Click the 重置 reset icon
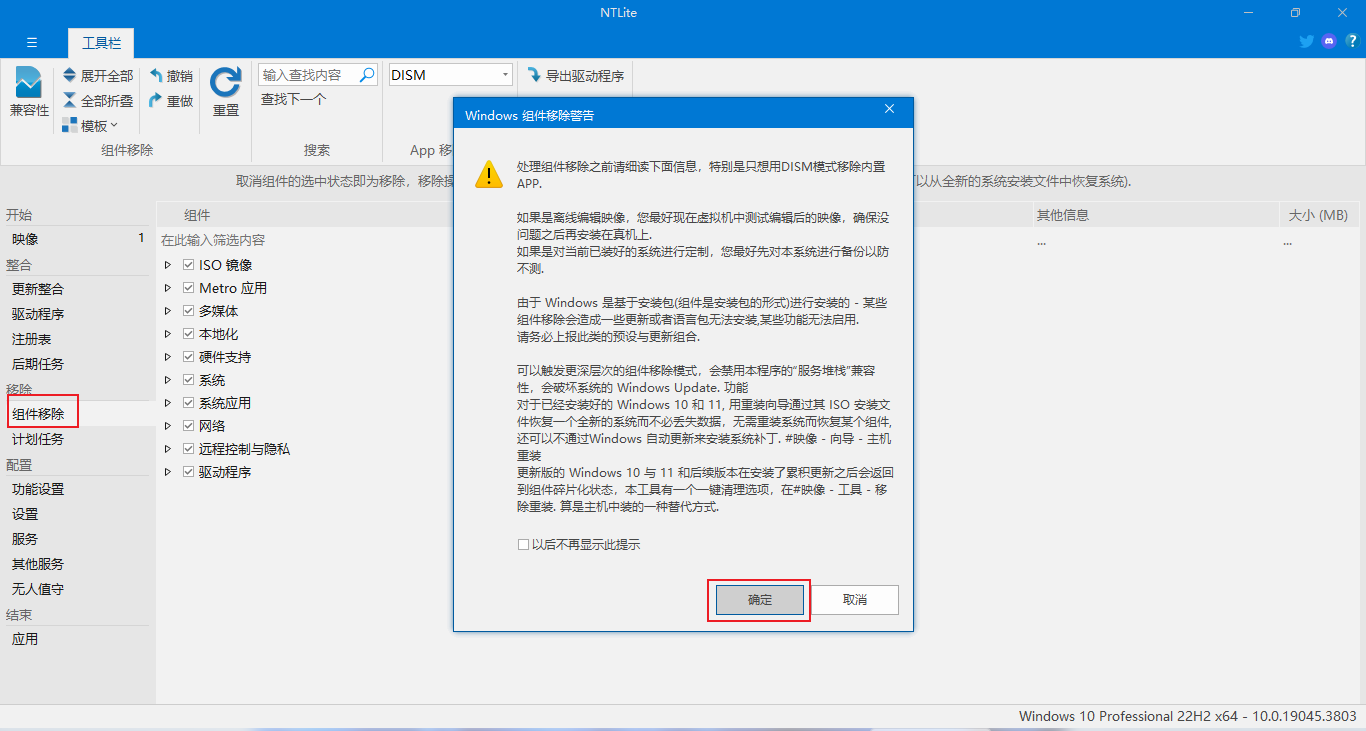 pos(226,82)
